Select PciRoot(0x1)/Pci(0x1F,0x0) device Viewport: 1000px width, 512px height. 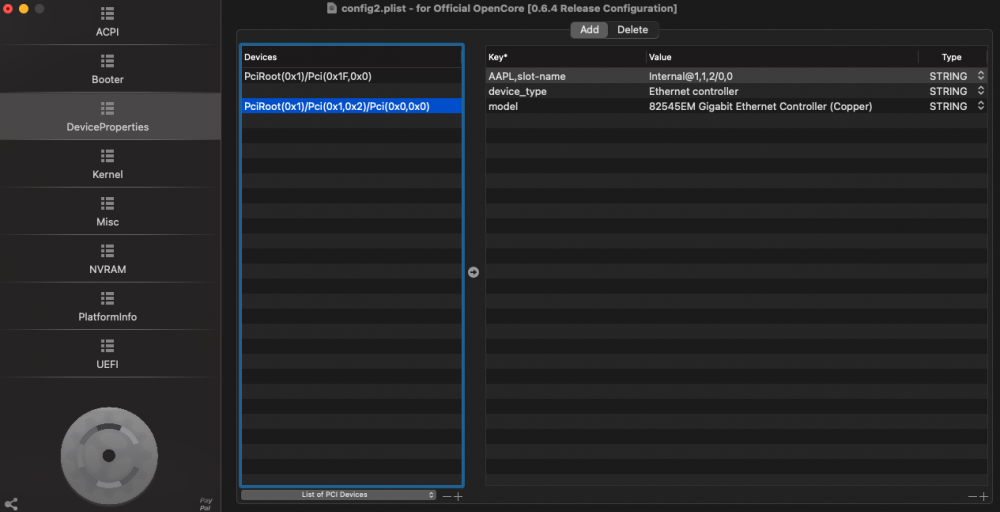click(351, 76)
